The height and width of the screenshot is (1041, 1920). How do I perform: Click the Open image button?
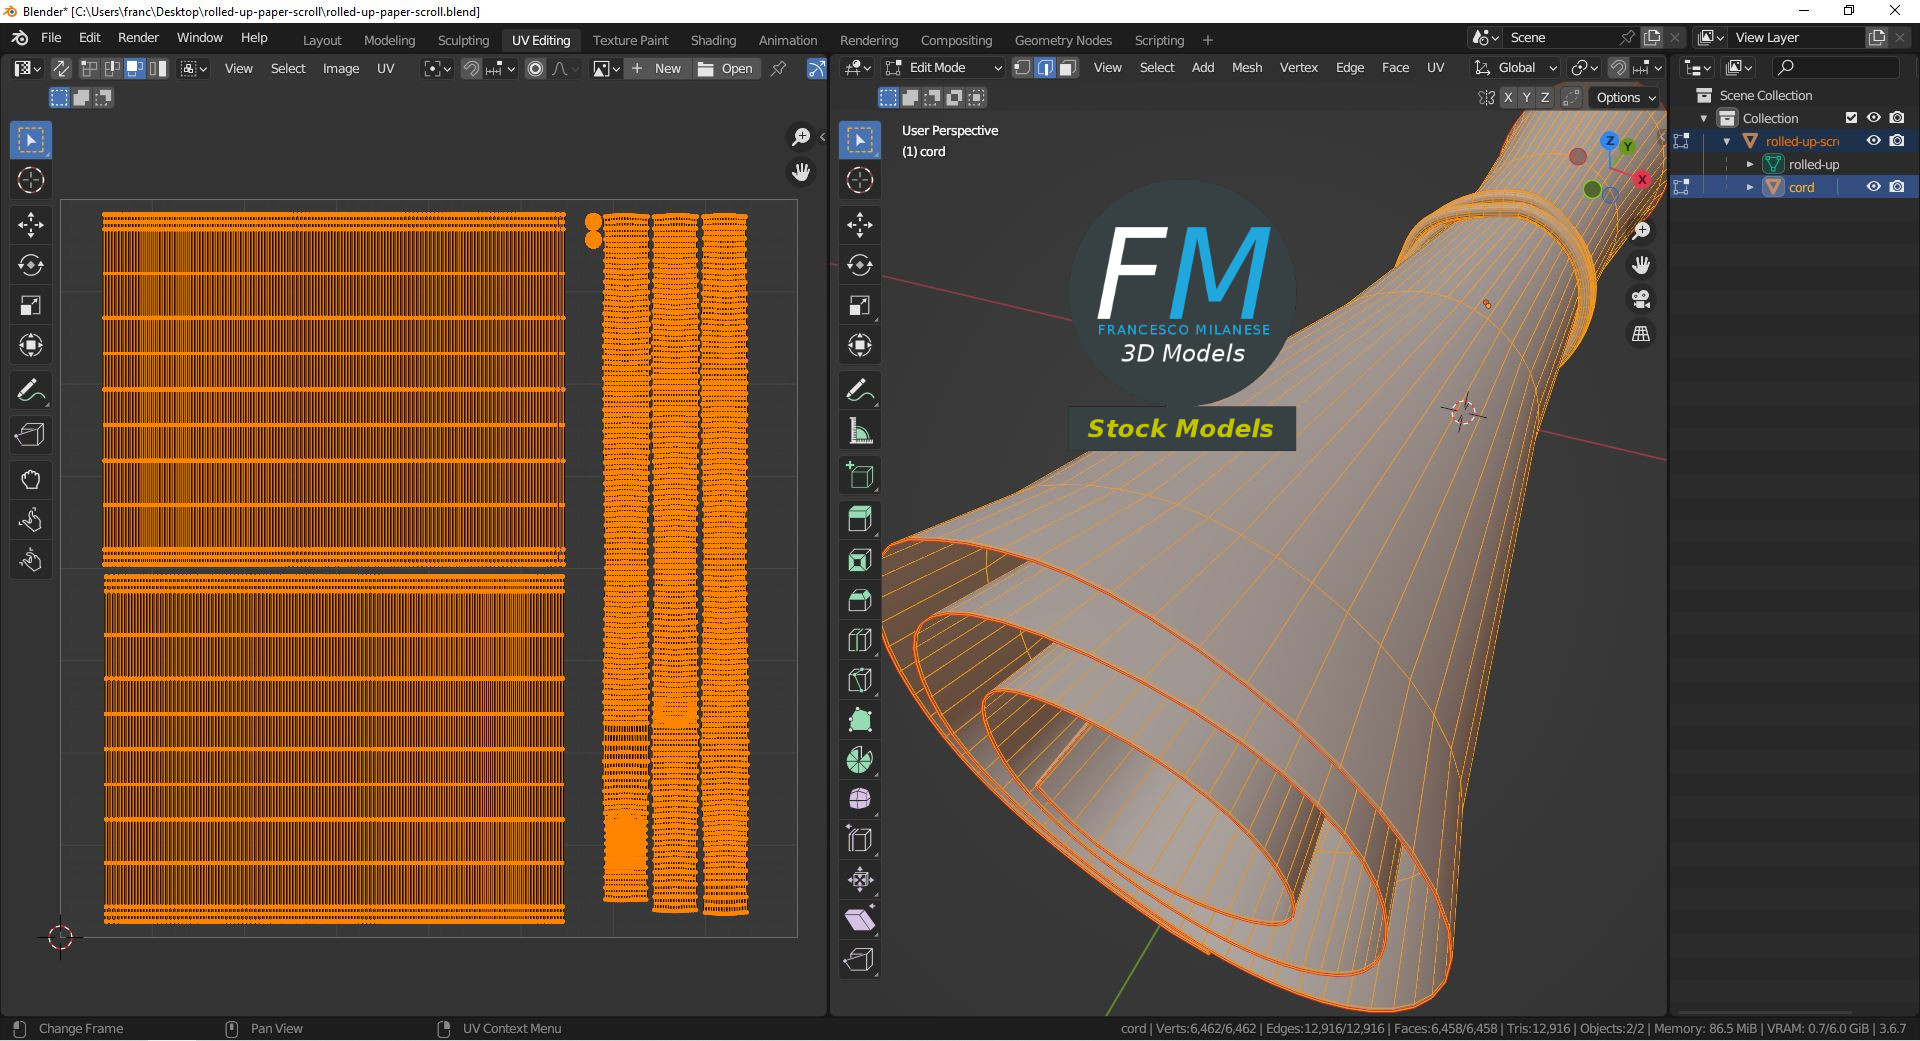(726, 68)
